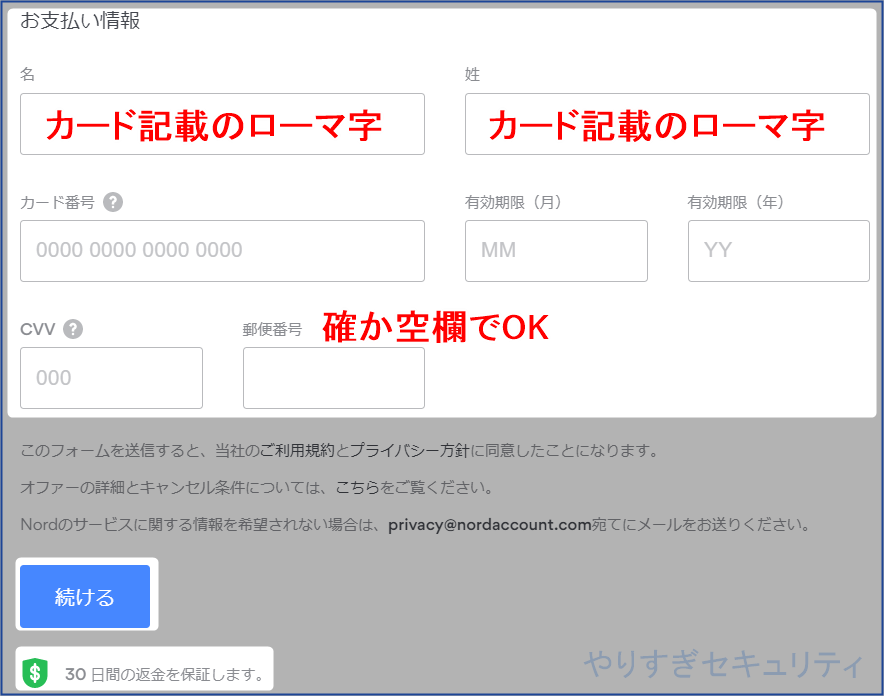
Task: Click the expiry month MM field
Action: [x=556, y=251]
